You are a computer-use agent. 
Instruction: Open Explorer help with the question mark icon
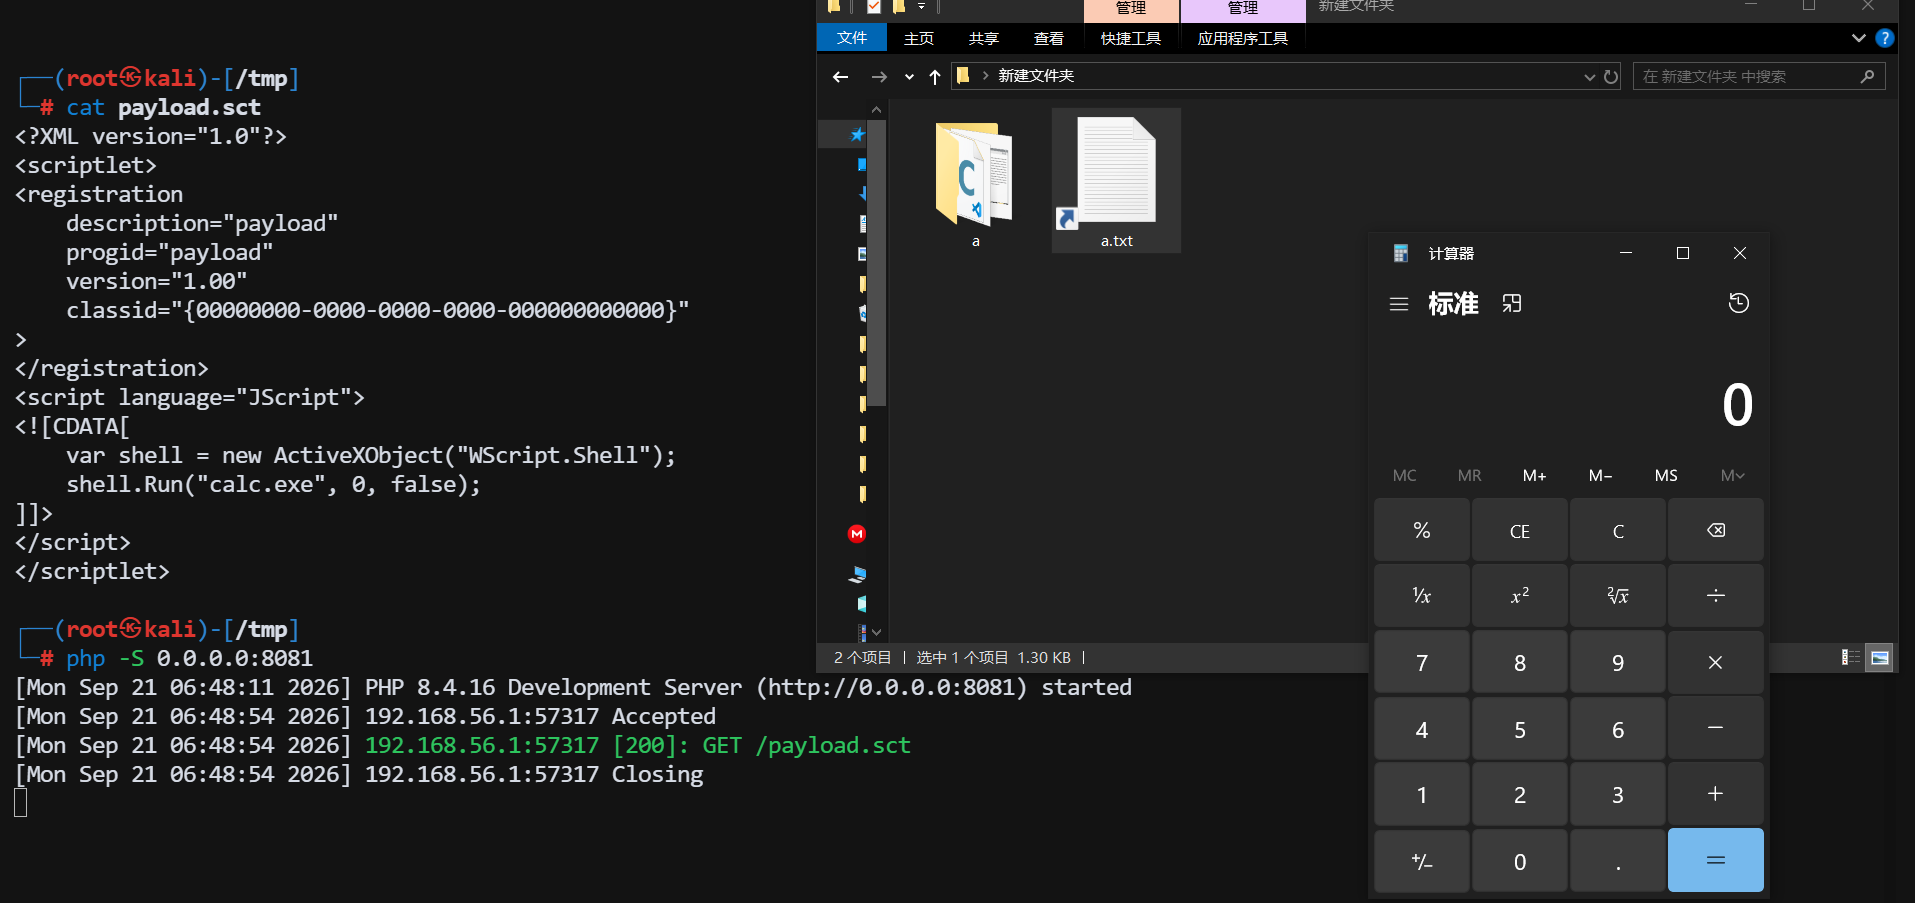pos(1885,38)
